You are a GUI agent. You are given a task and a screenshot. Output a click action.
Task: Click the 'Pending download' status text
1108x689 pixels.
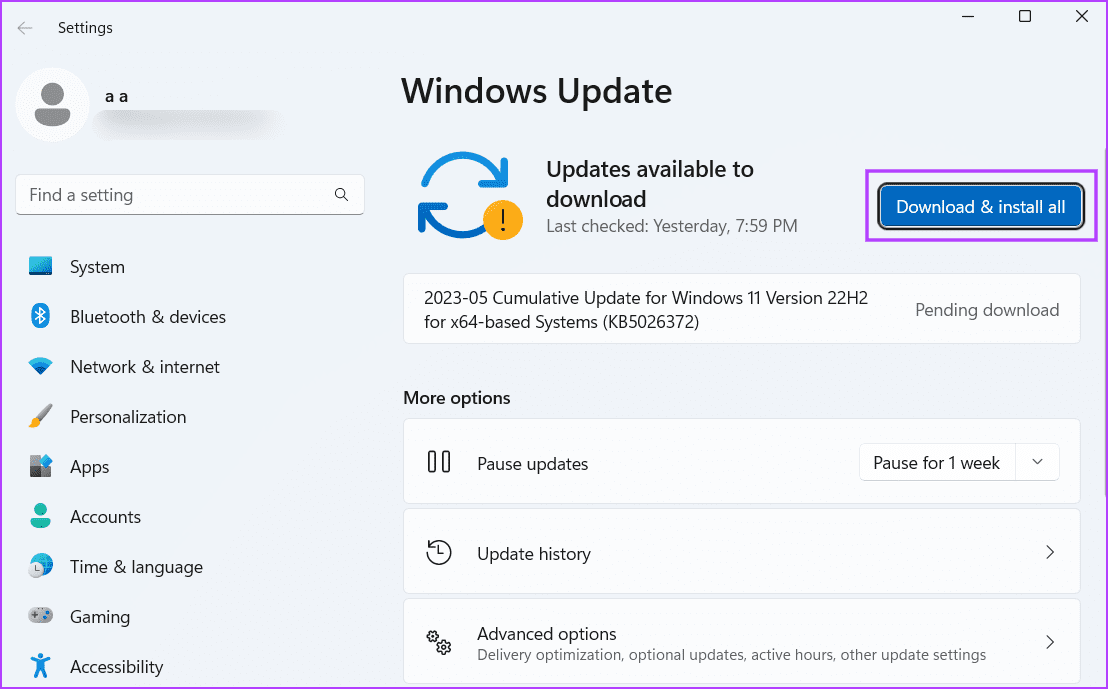point(987,310)
